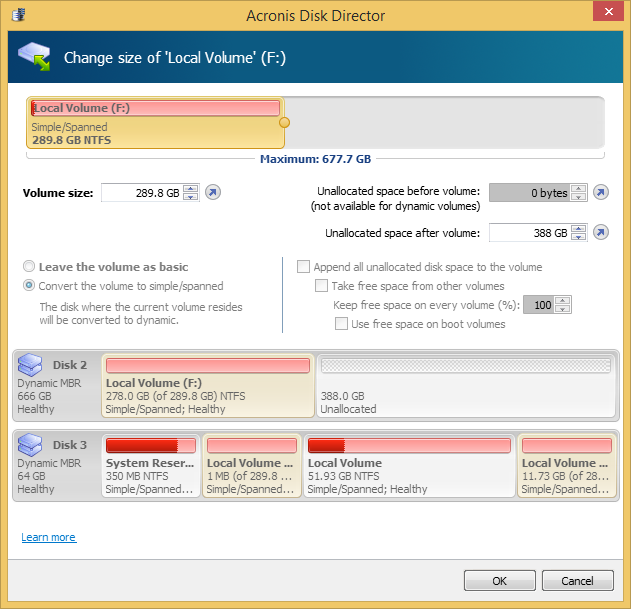Close the Acronis Disk Director window
The width and height of the screenshot is (631, 609).
pos(608,11)
